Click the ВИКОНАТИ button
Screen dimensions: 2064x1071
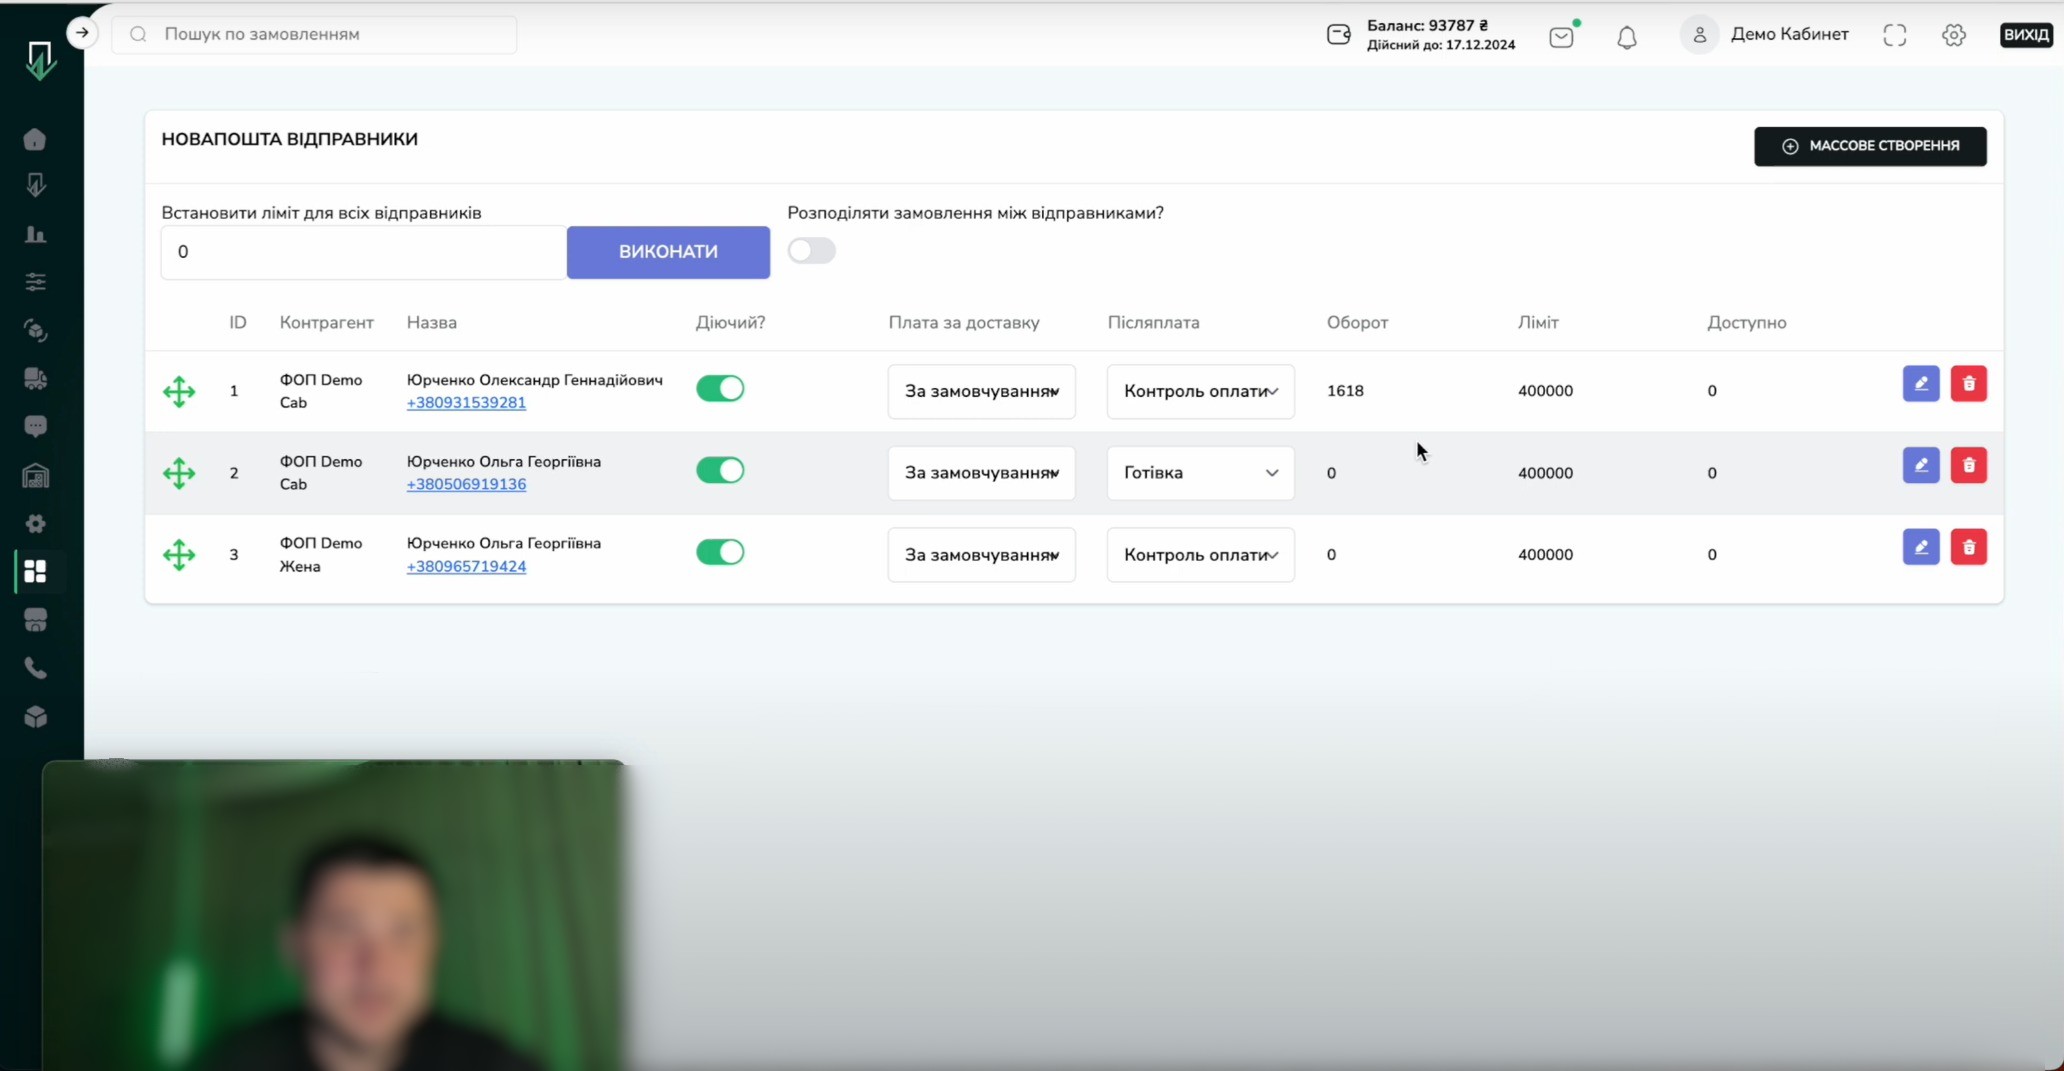668,252
